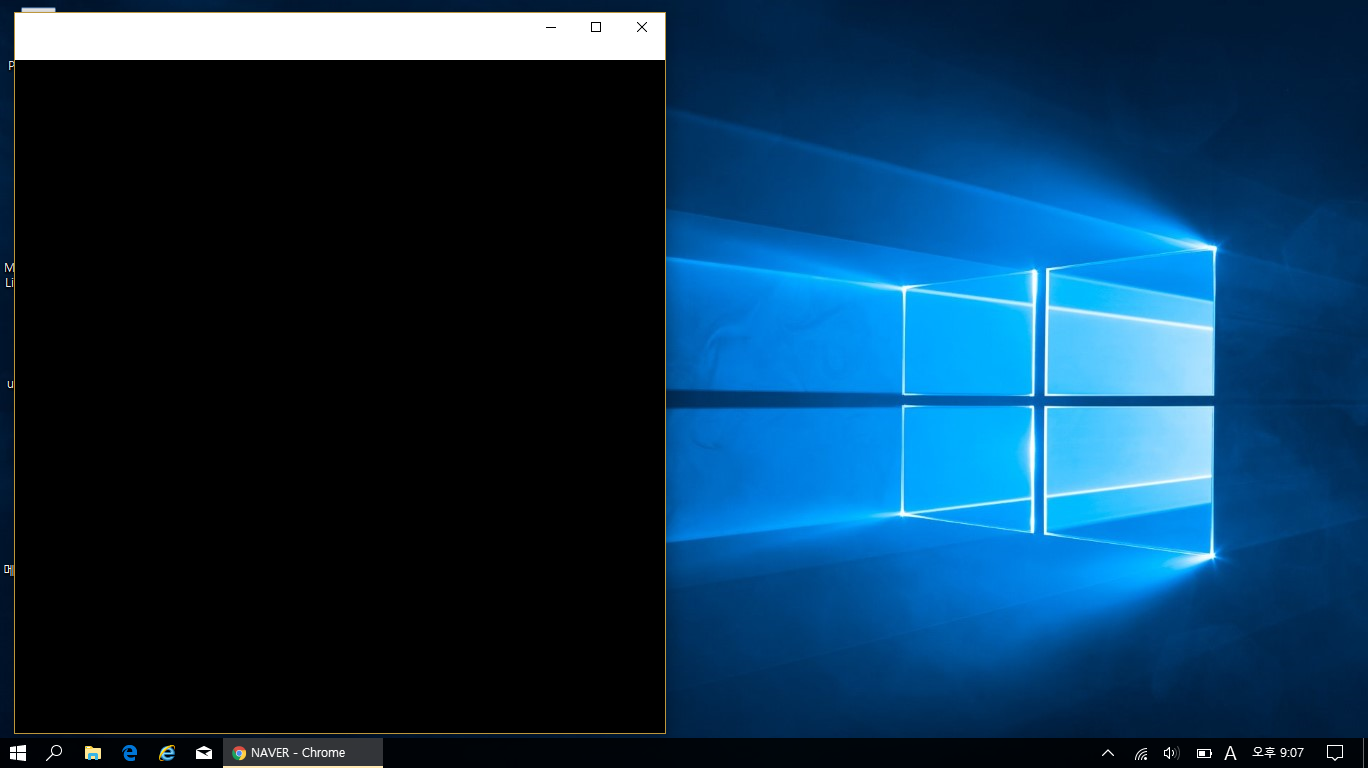The height and width of the screenshot is (768, 1368).
Task: Open the Action Center notifications icon
Action: pyautogui.click(x=1334, y=753)
